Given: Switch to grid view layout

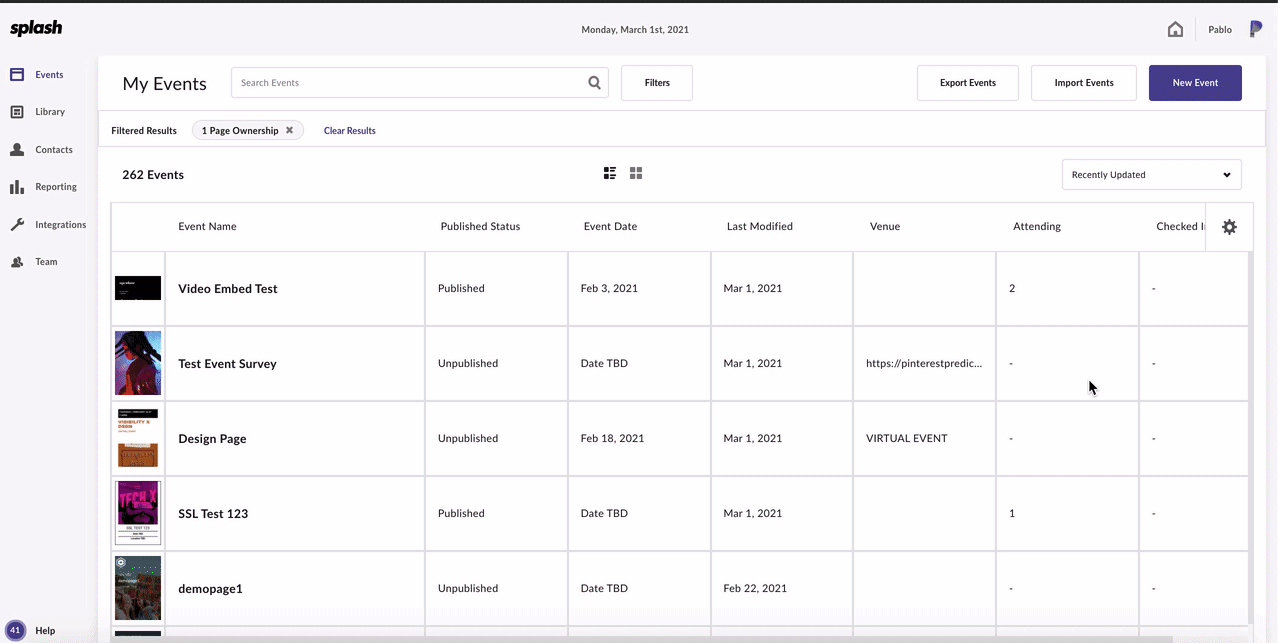Looking at the screenshot, I should pos(636,173).
